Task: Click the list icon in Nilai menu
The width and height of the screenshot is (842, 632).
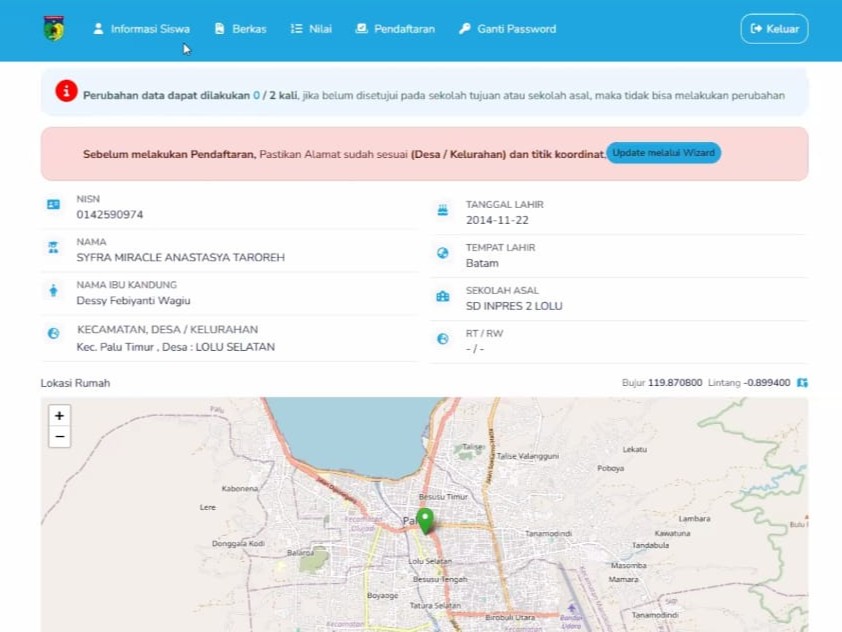Action: point(296,29)
